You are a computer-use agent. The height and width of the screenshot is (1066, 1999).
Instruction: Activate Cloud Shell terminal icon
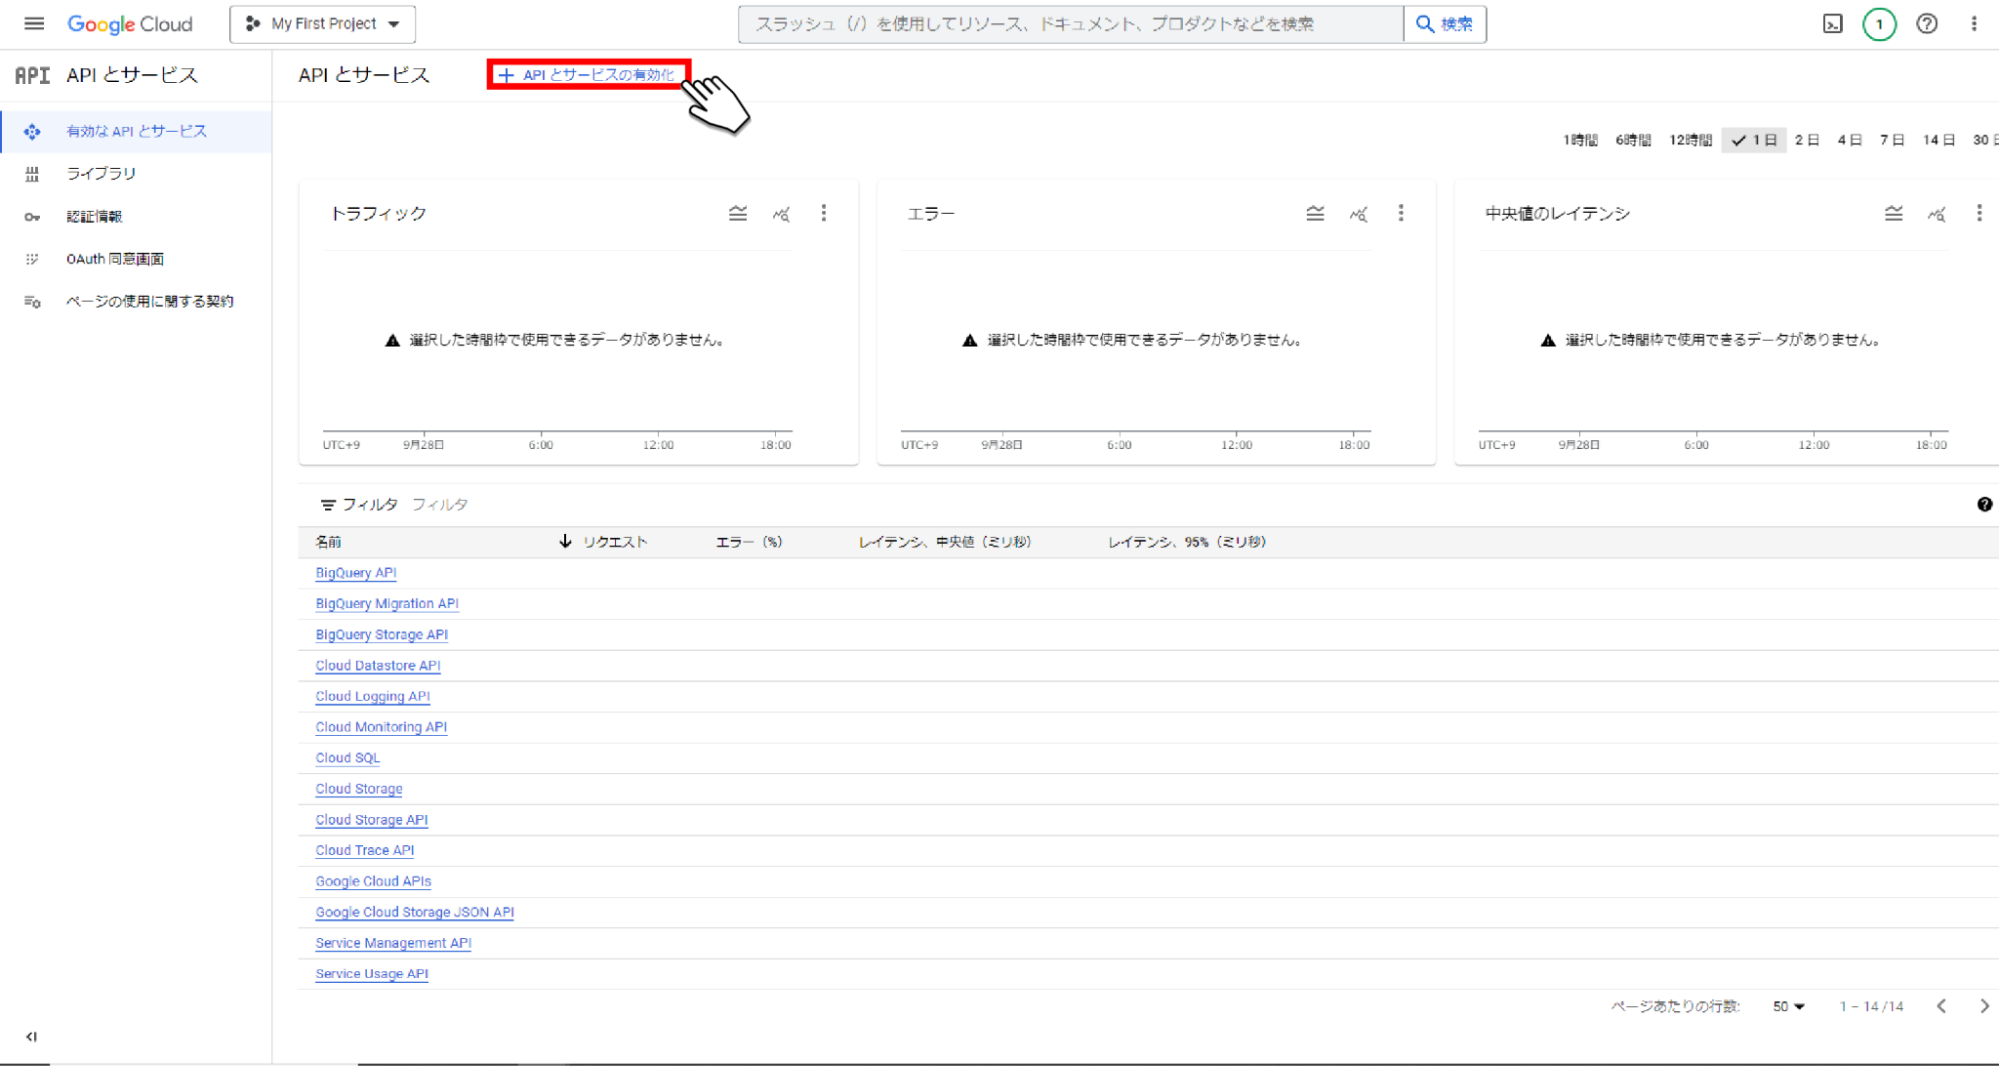[x=1832, y=24]
